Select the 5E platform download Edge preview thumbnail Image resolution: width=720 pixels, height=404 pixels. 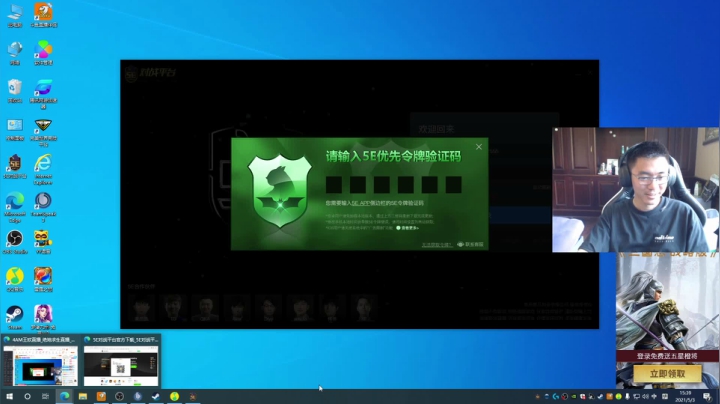click(x=121, y=361)
